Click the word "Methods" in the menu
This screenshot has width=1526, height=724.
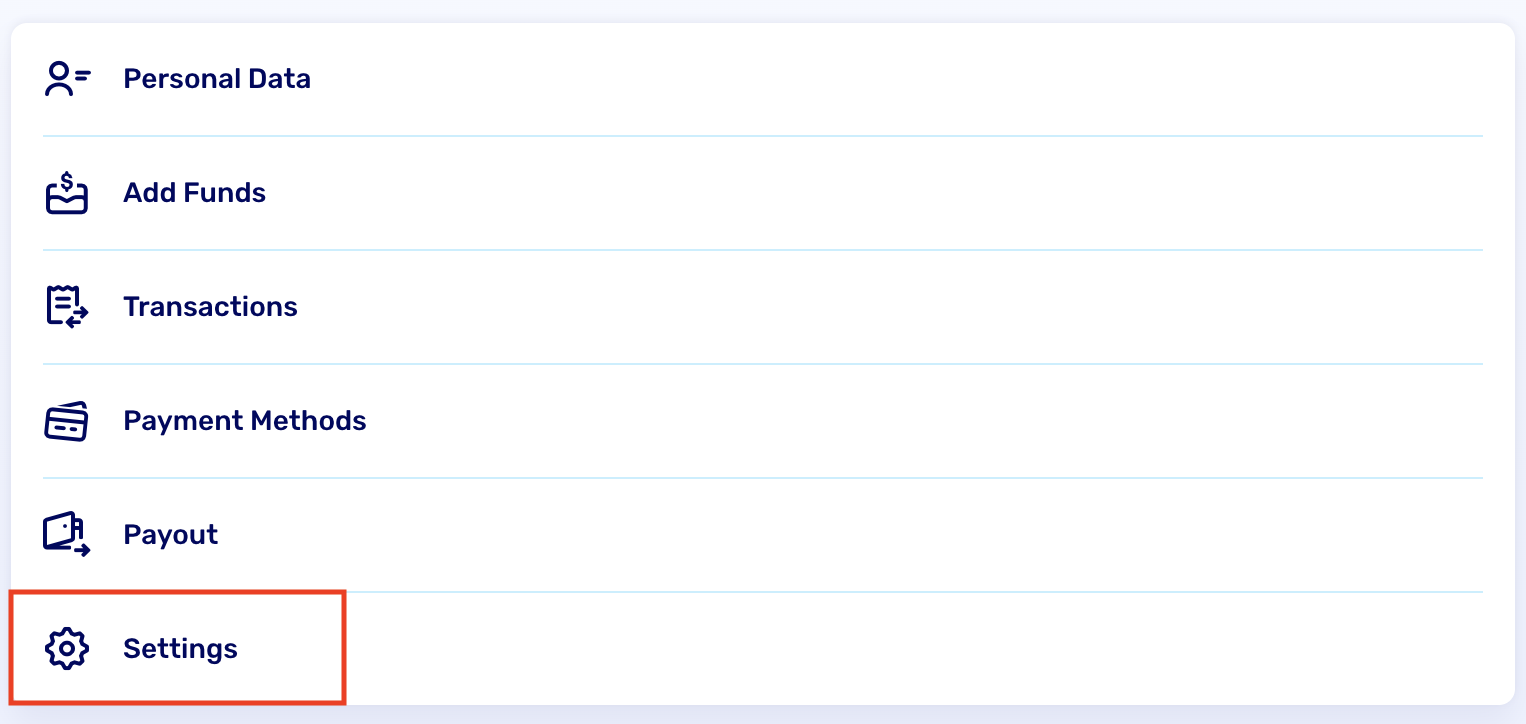coord(308,421)
